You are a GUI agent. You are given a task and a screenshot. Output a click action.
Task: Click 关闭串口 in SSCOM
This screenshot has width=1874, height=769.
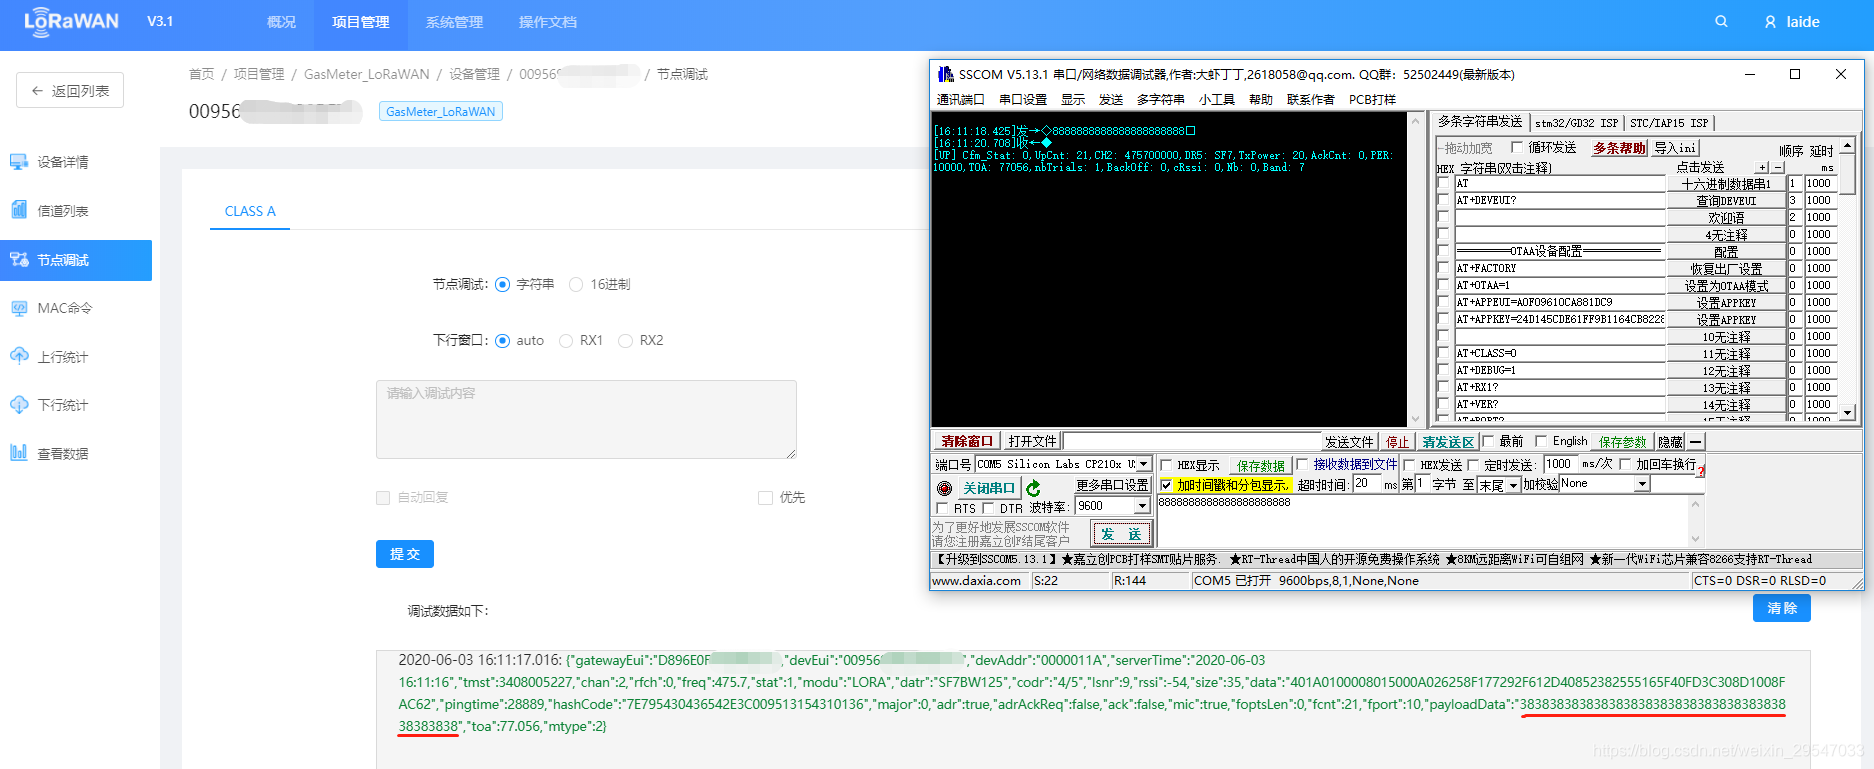[988, 488]
